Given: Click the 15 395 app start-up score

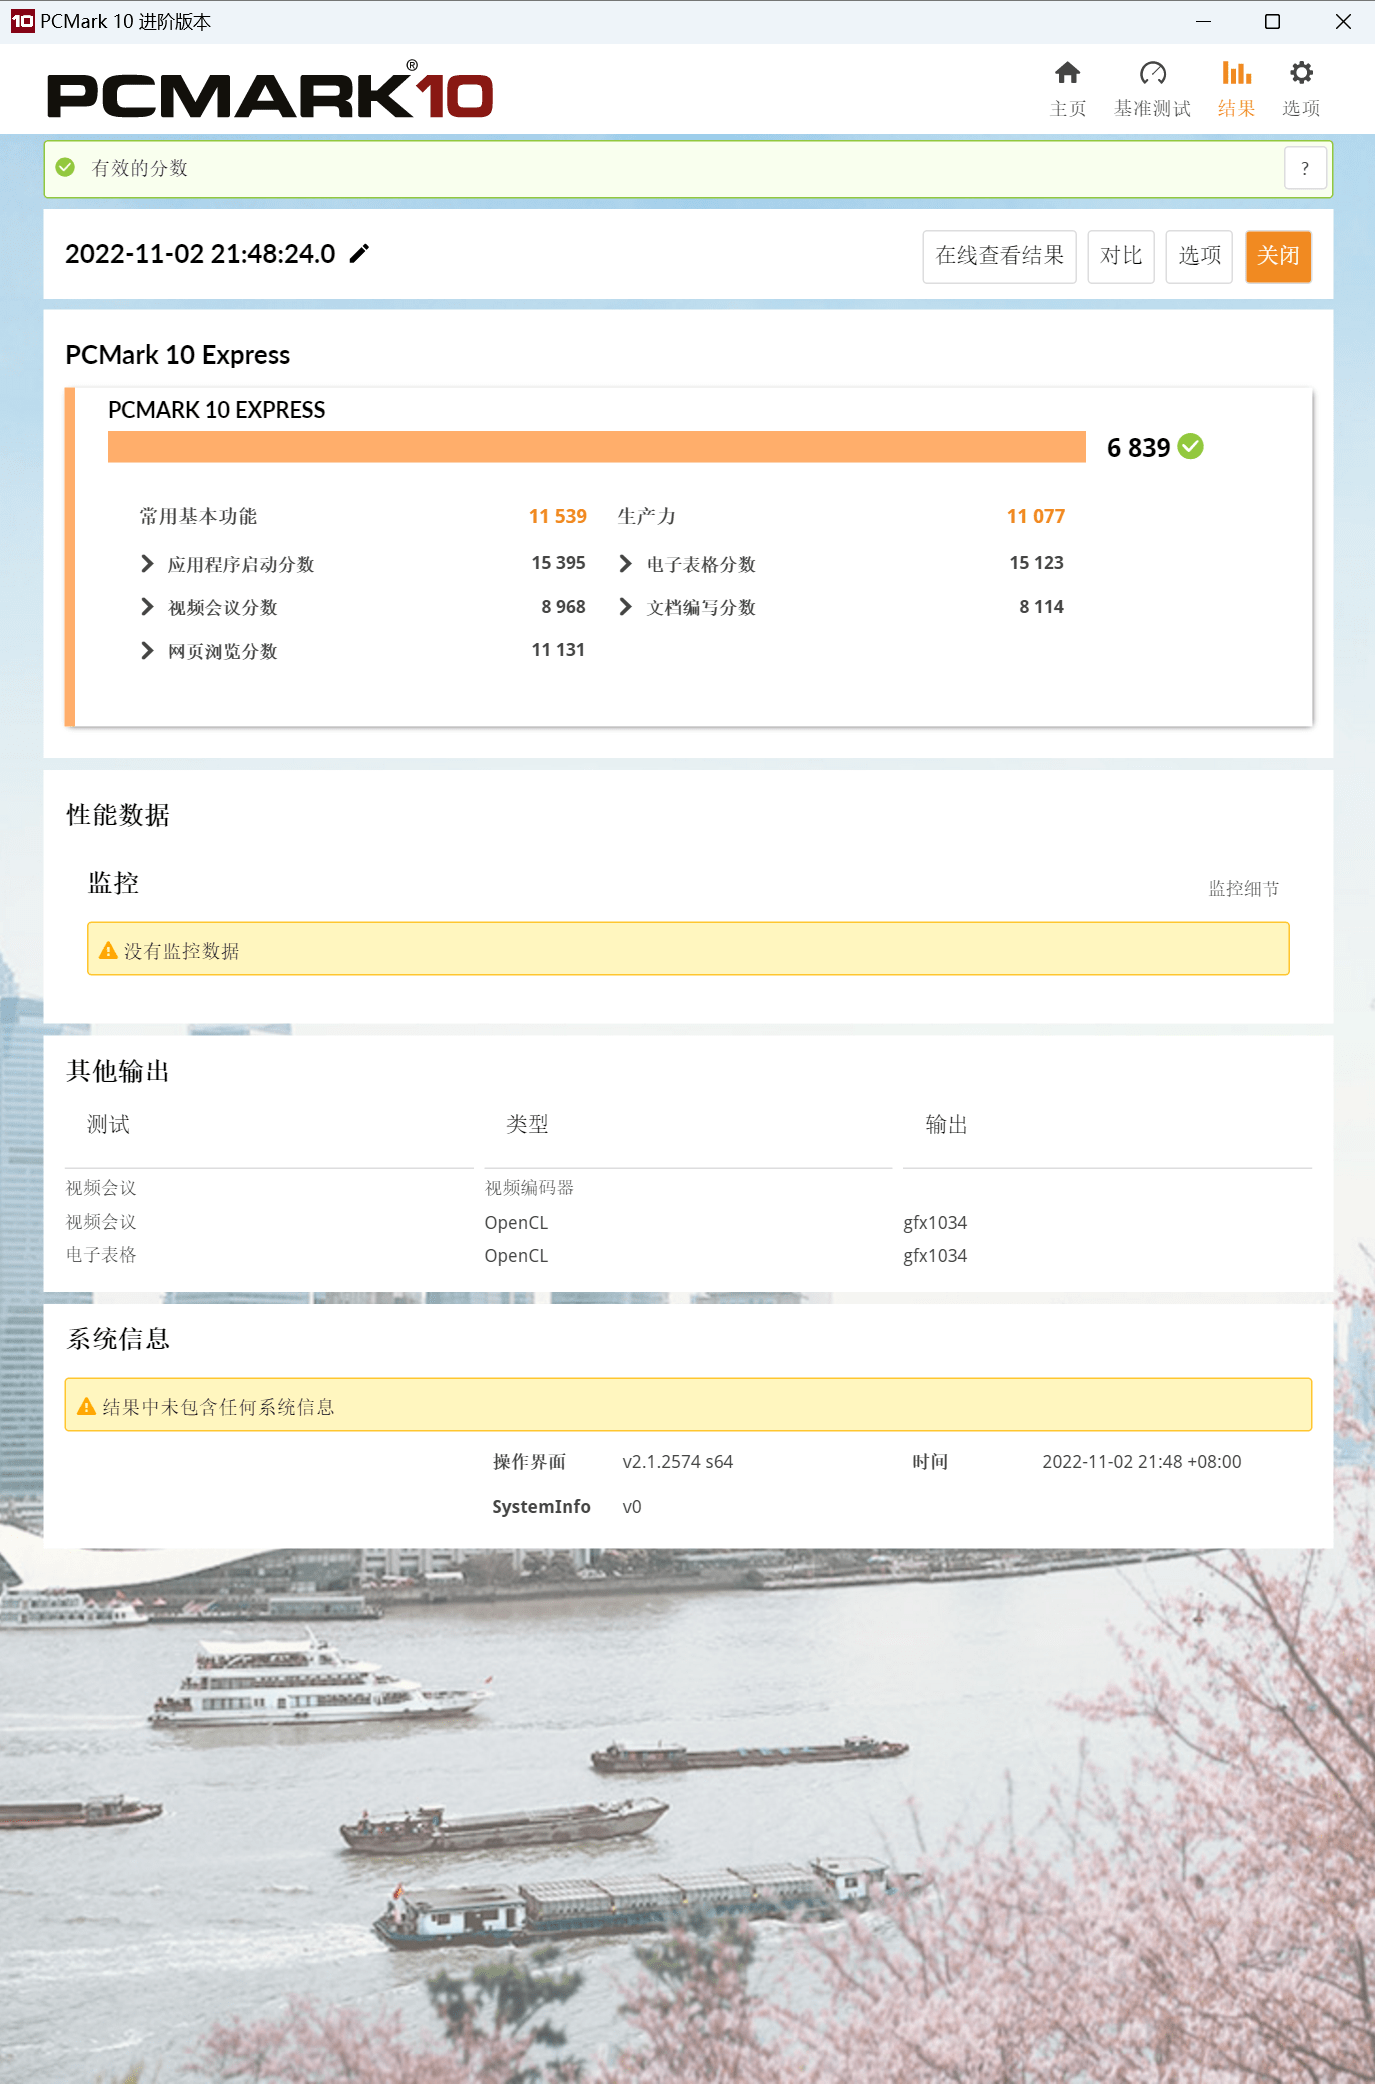Looking at the screenshot, I should 558,563.
